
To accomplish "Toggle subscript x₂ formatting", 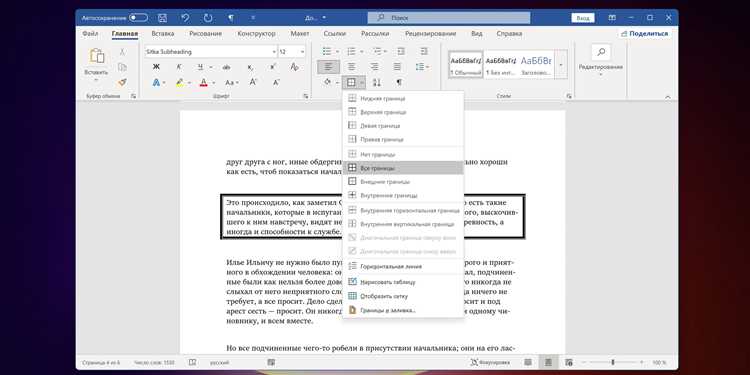I will (x=250, y=67).
